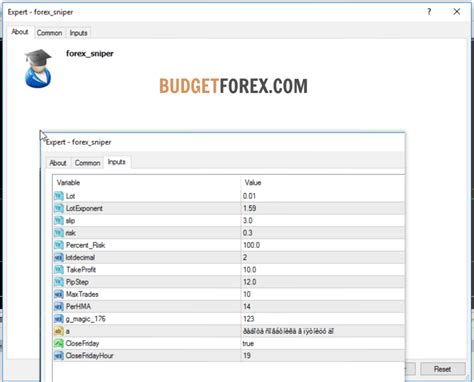The height and width of the screenshot is (382, 474).
Task: Click the TakeProfit variable type icon
Action: 59,270
